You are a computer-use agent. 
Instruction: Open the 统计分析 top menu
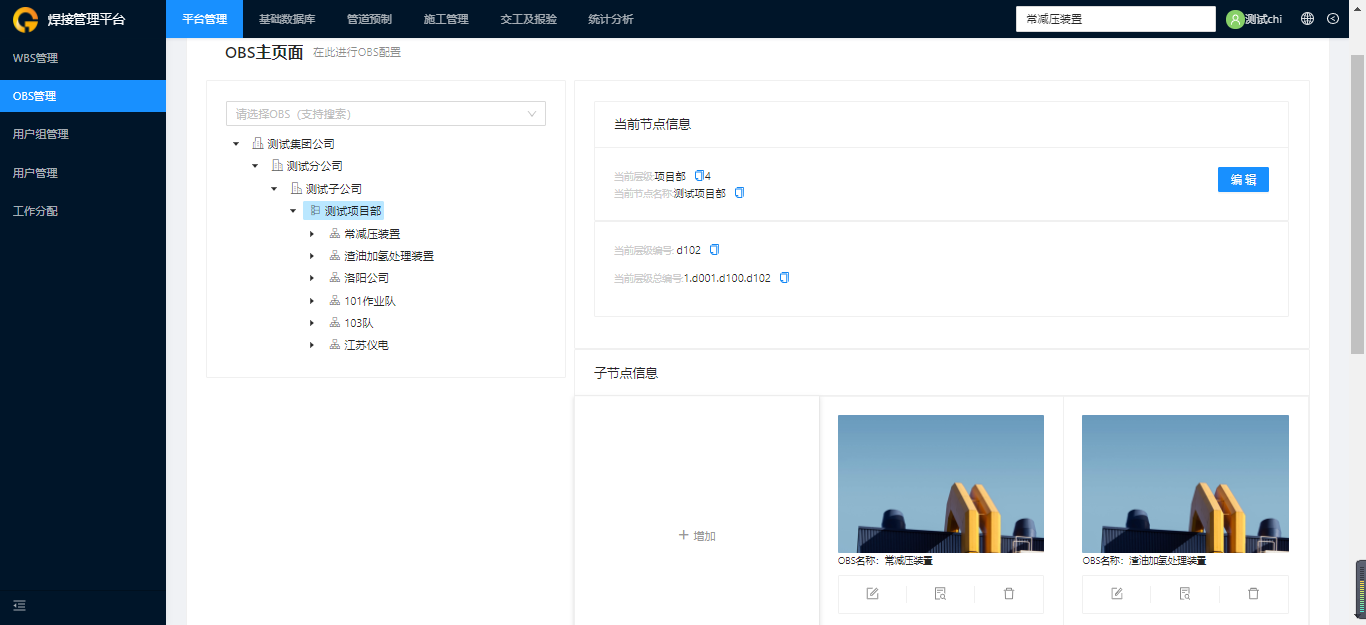610,19
